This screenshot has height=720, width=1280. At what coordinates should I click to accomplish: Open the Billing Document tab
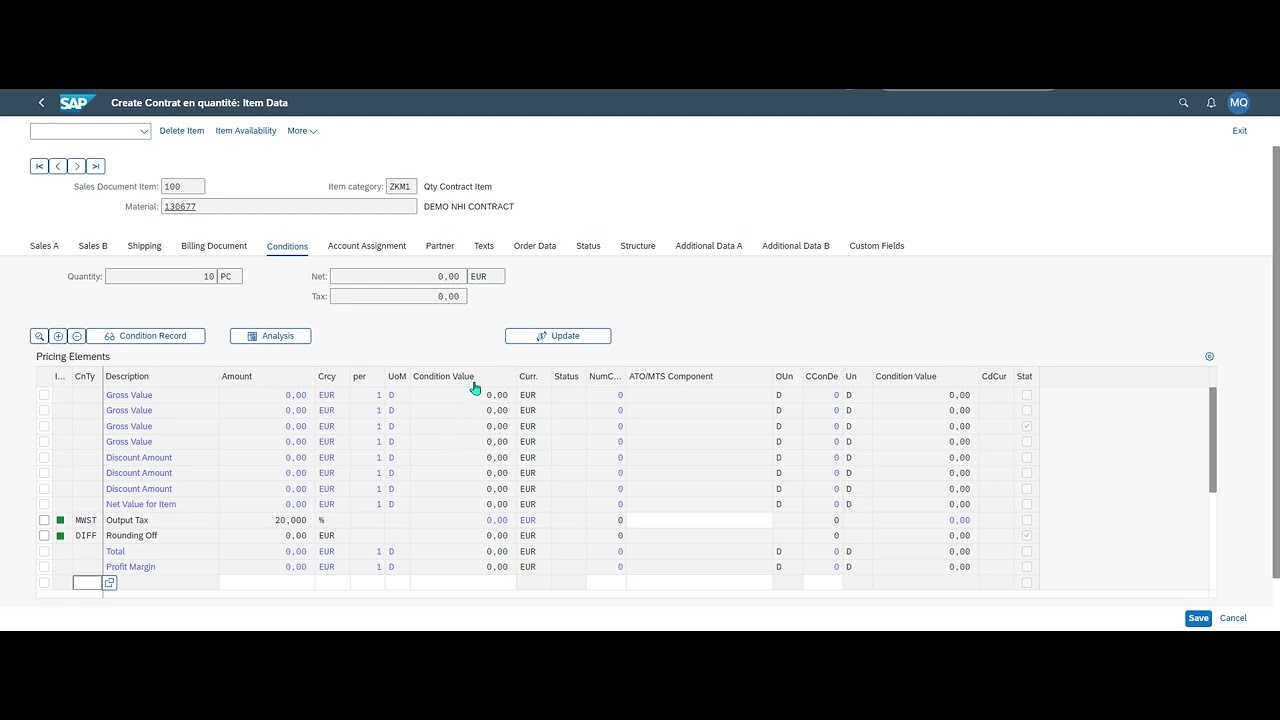(x=214, y=246)
